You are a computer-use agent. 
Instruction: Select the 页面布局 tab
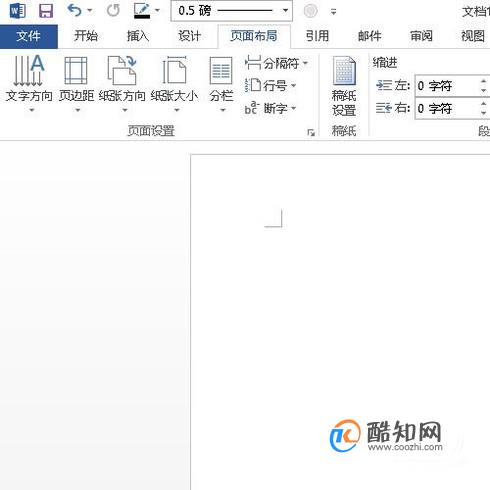tap(254, 36)
